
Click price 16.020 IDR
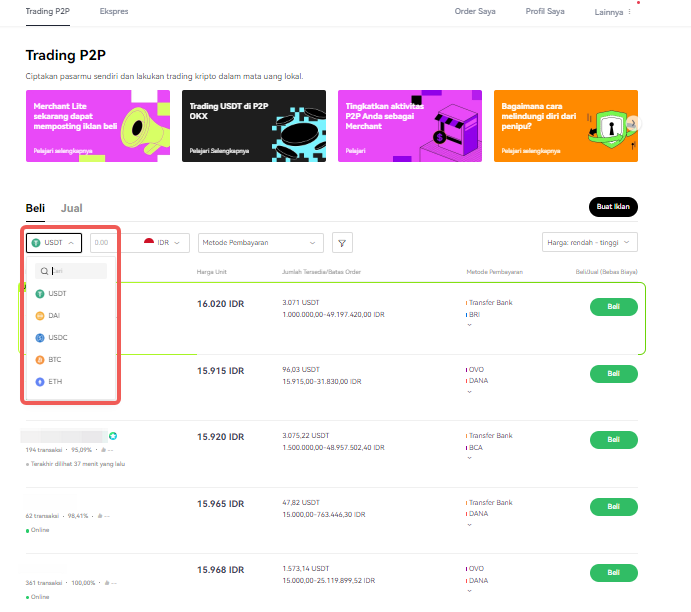pyautogui.click(x=220, y=304)
